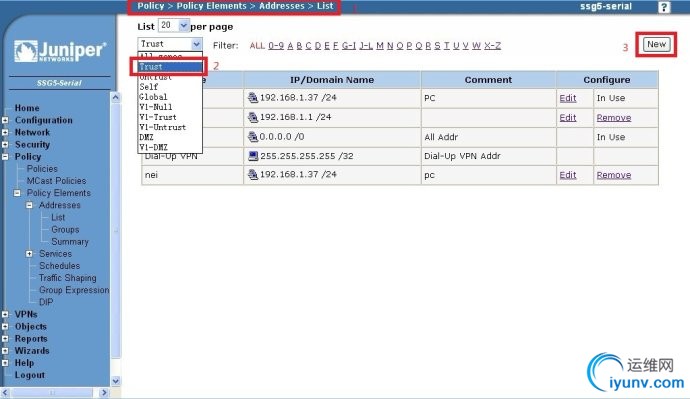
Task: Select Global in the zone list
Action: [x=170, y=97]
